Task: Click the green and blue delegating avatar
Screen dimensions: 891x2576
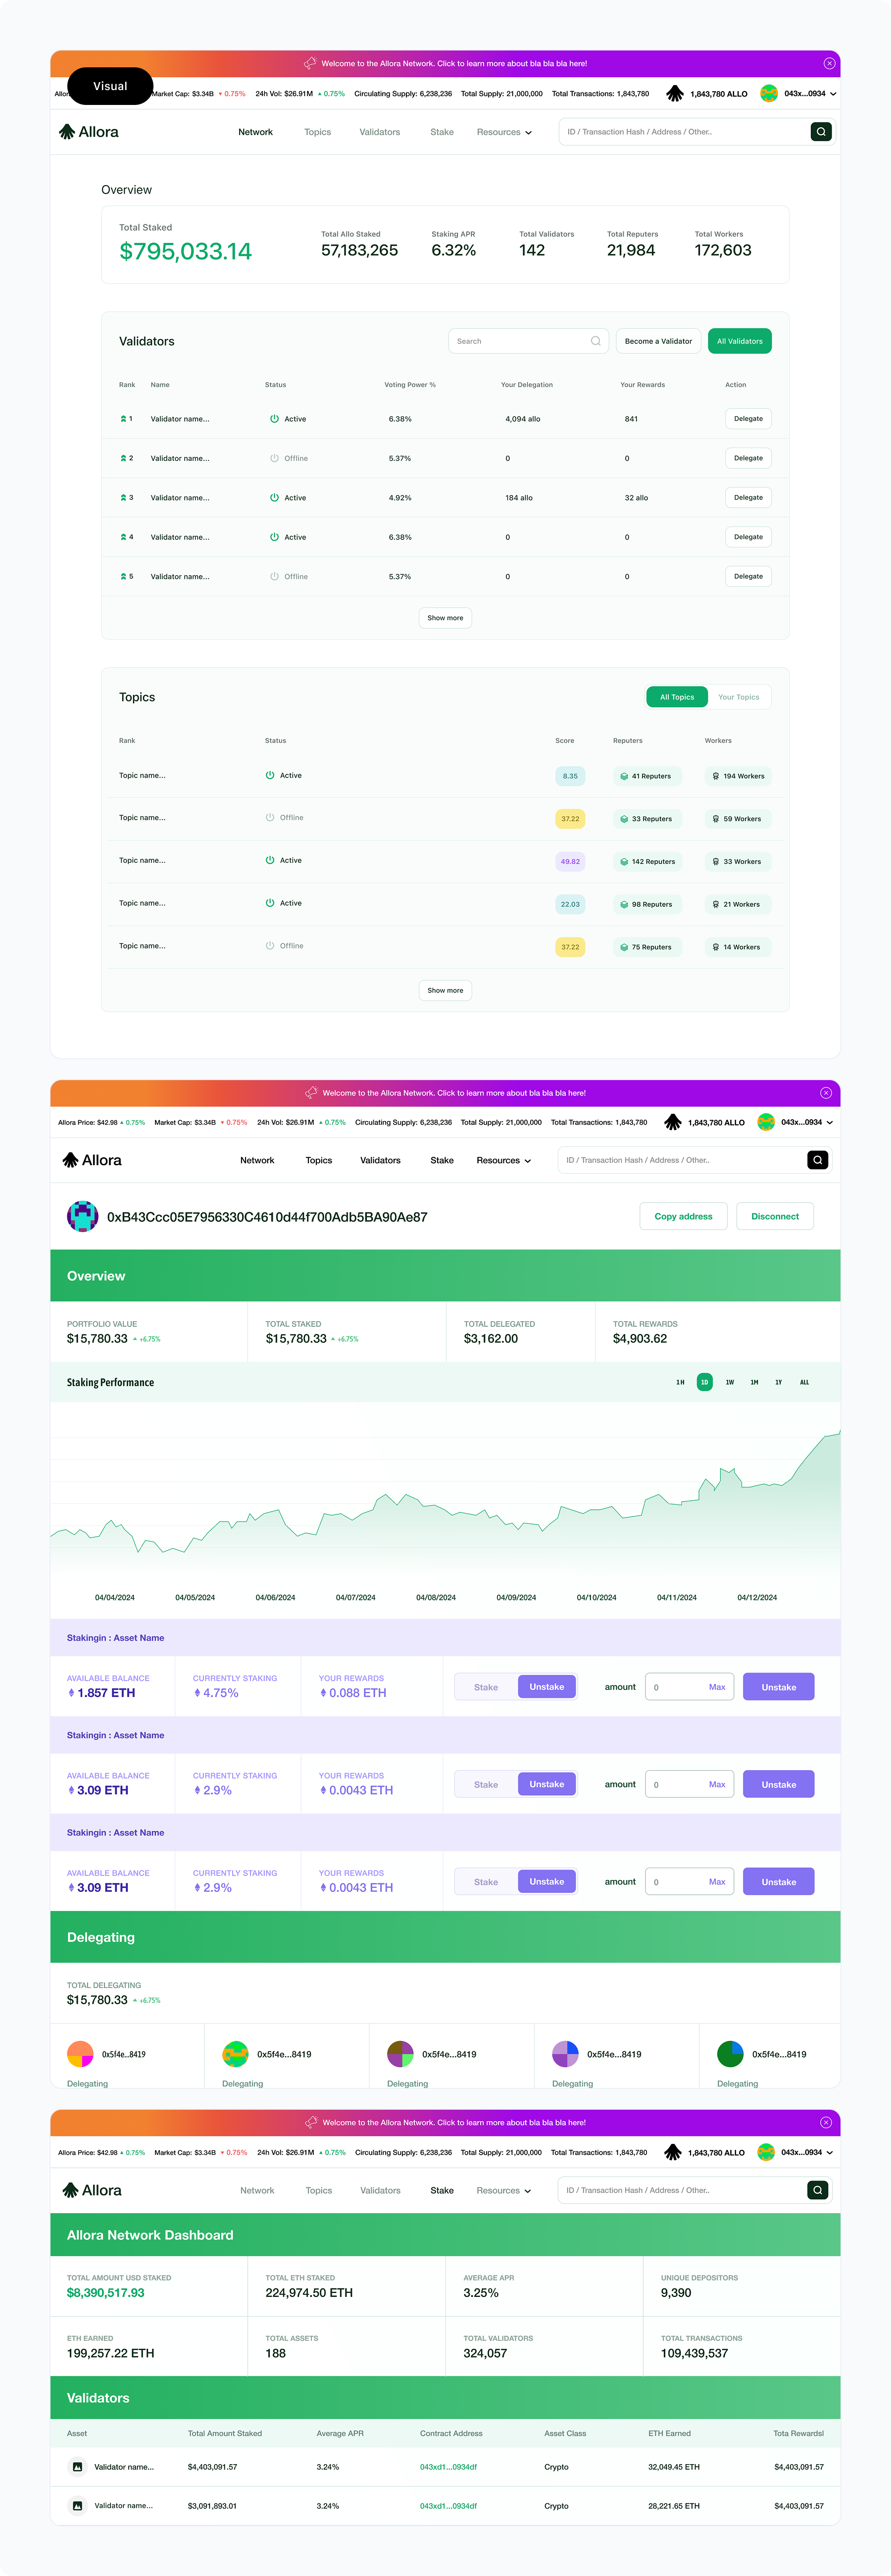Action: click(x=731, y=2054)
